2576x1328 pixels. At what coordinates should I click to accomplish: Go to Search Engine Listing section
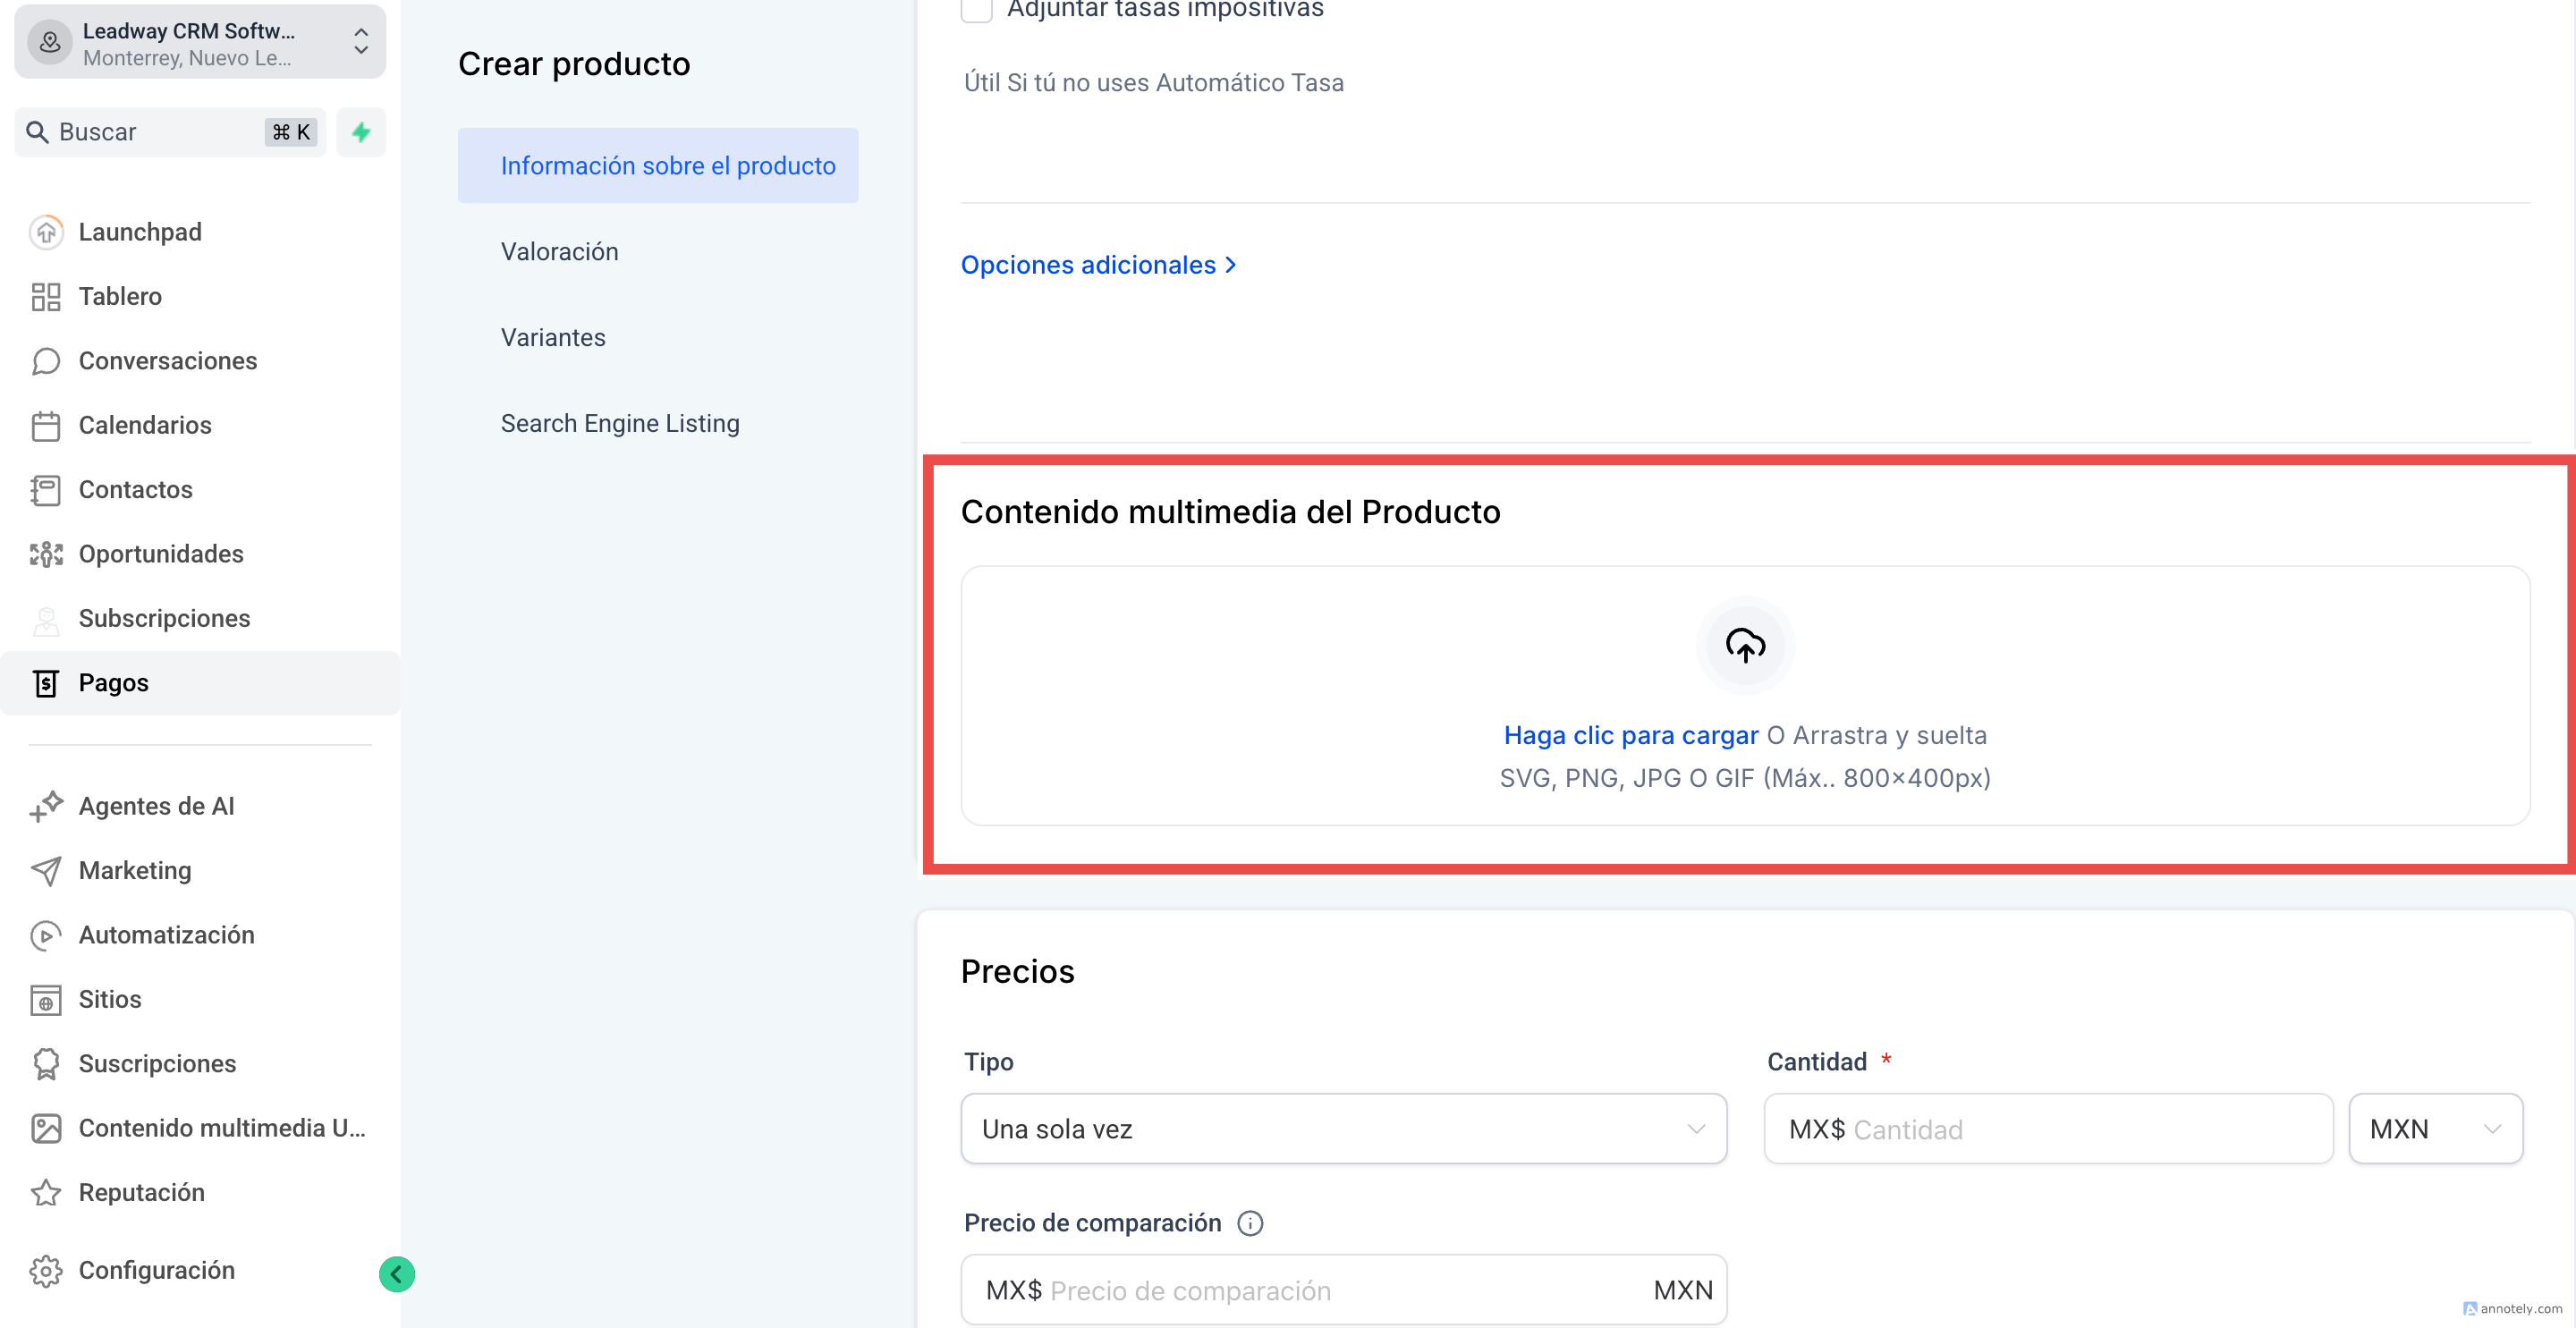coord(620,423)
